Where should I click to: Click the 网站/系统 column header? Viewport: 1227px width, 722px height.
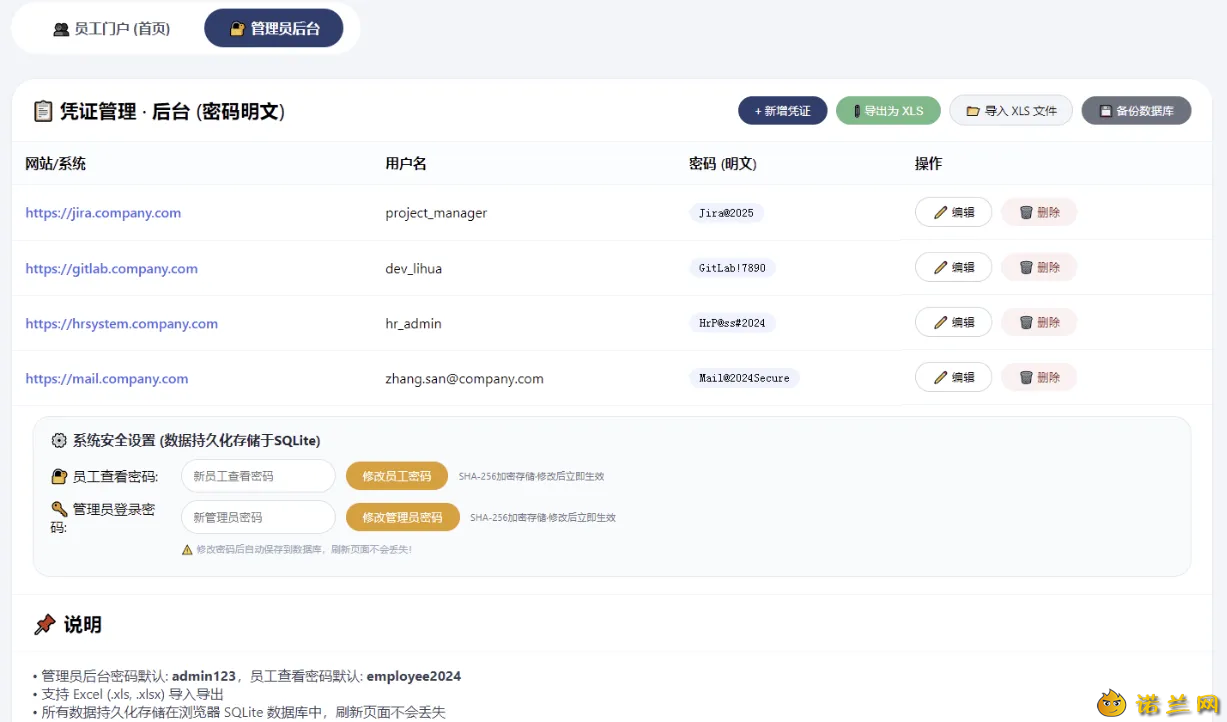pos(55,163)
